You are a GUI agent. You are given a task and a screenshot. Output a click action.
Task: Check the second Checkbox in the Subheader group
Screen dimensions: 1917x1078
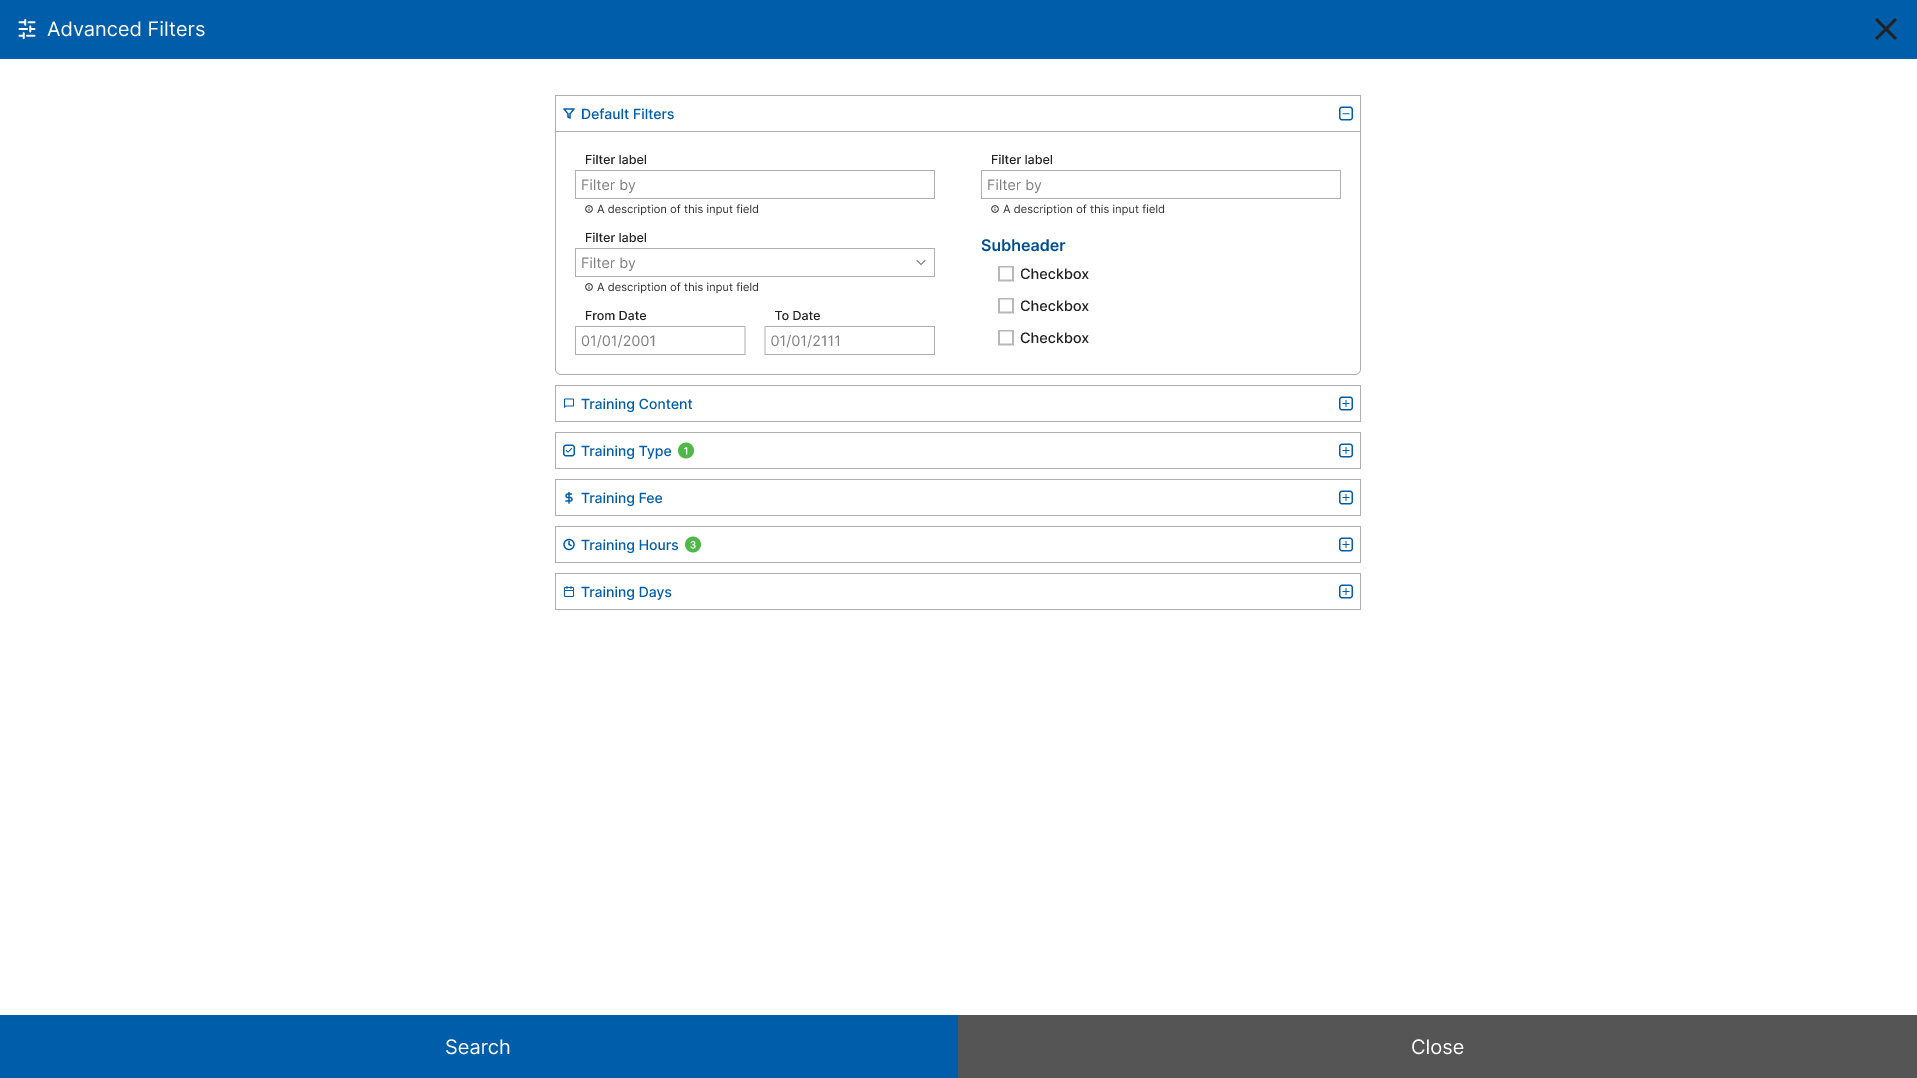tap(1005, 305)
